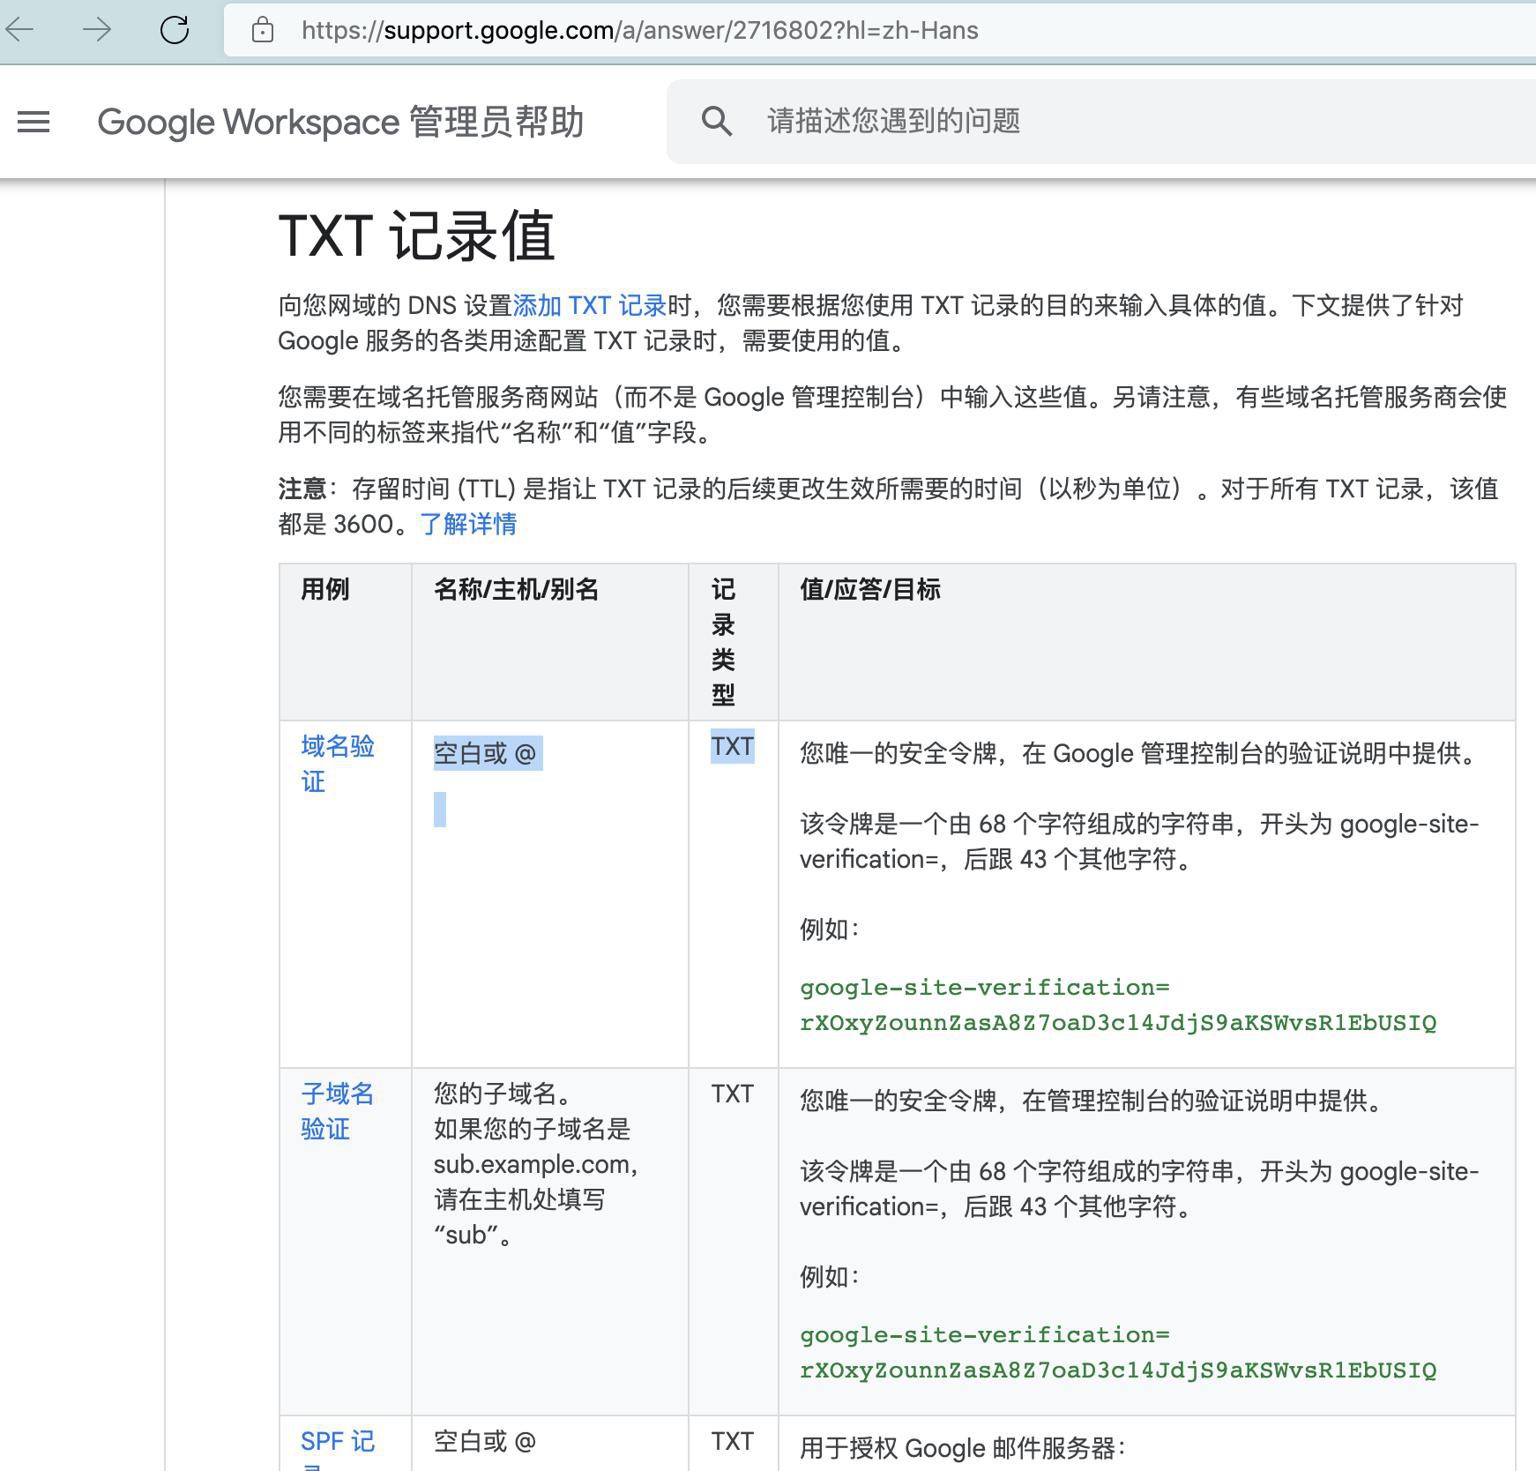
Task: Click the TXT cell in SPF row
Action: click(x=732, y=1441)
